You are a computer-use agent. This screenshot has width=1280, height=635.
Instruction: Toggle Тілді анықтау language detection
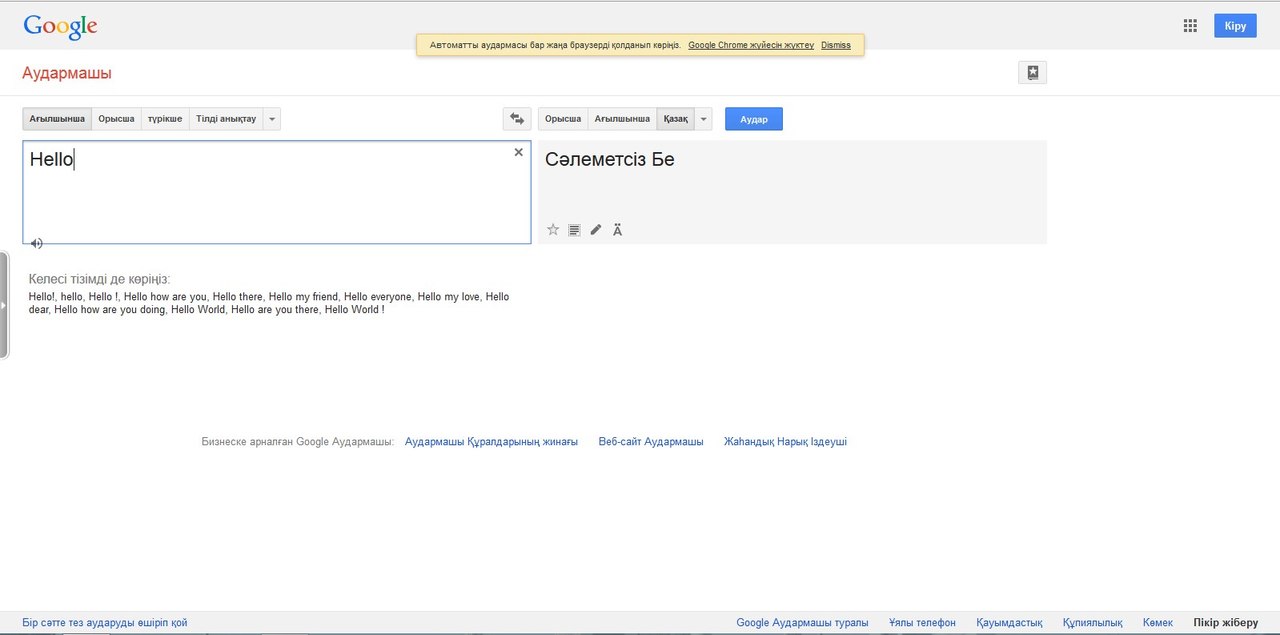[x=226, y=119]
